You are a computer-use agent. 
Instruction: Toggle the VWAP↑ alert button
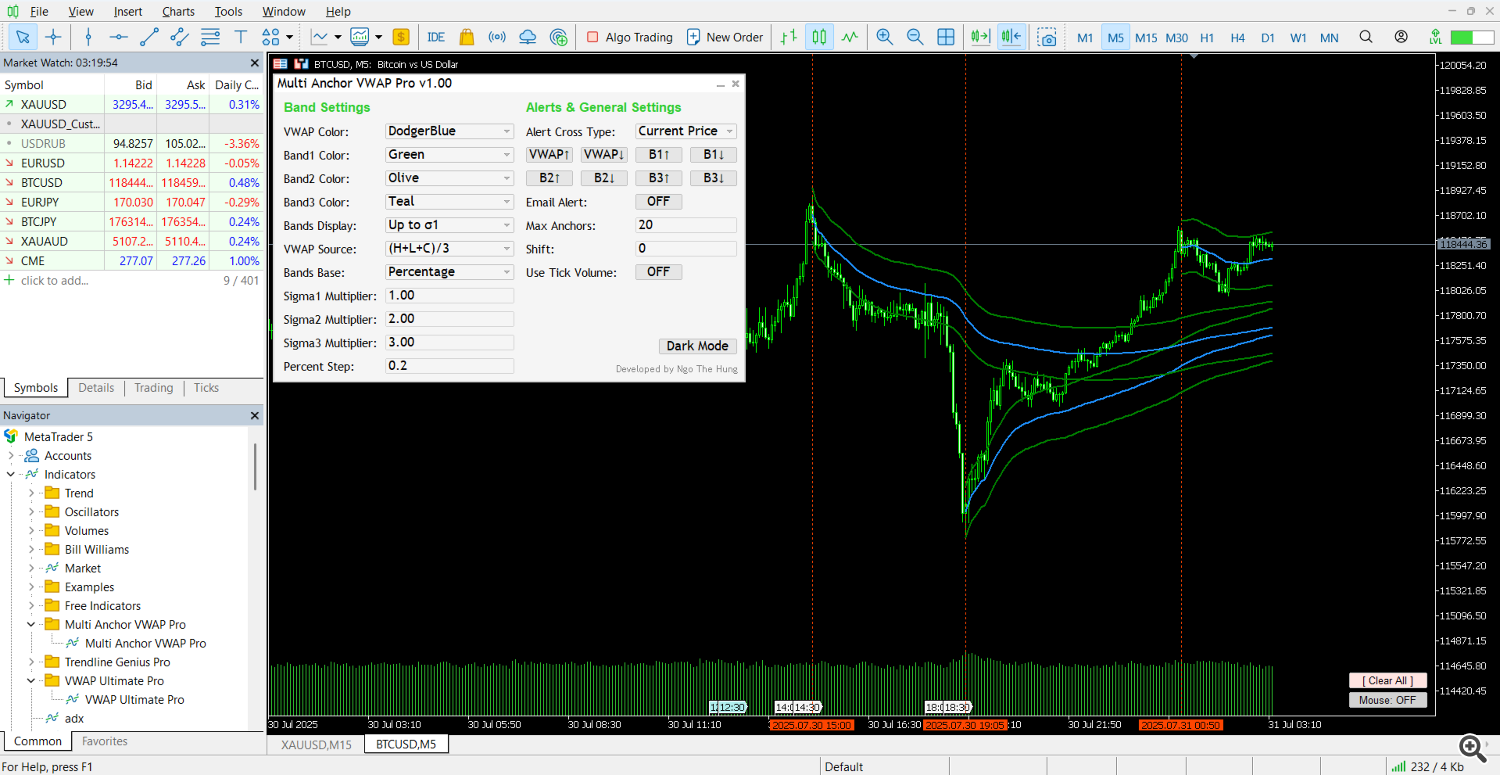pyautogui.click(x=549, y=155)
